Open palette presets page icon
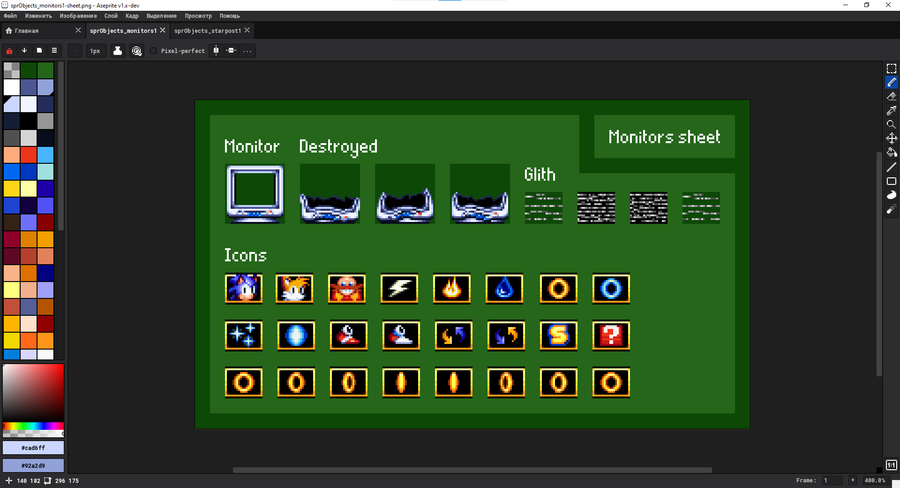900x488 pixels. coord(39,51)
